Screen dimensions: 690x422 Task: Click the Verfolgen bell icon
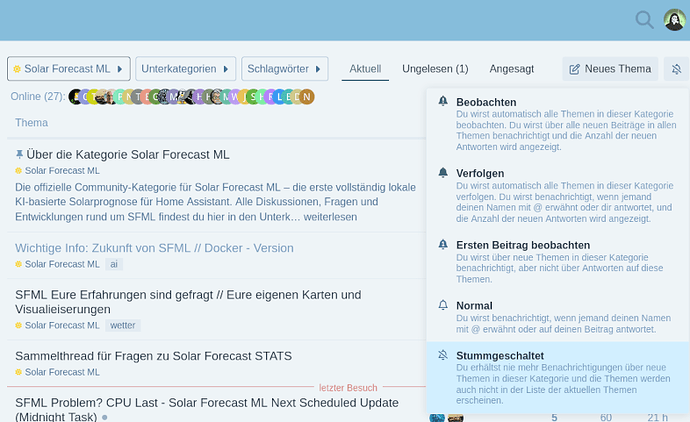tap(443, 173)
